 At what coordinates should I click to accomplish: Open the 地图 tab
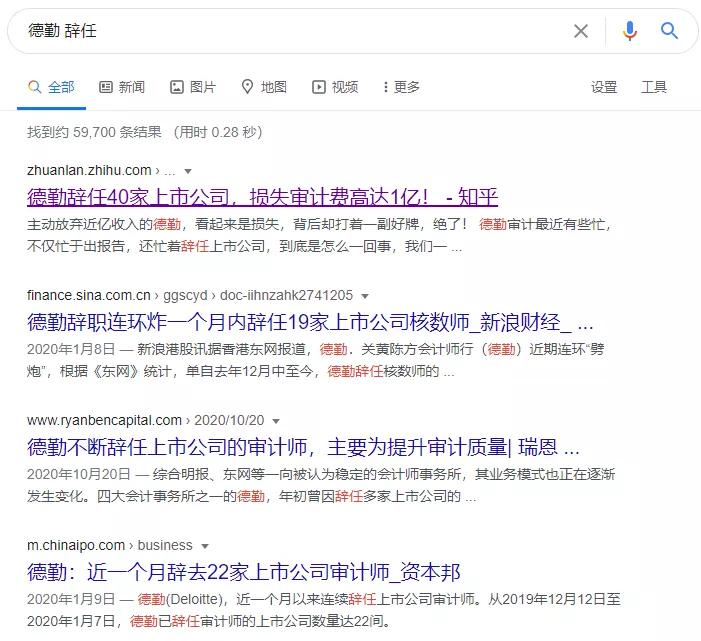[264, 87]
